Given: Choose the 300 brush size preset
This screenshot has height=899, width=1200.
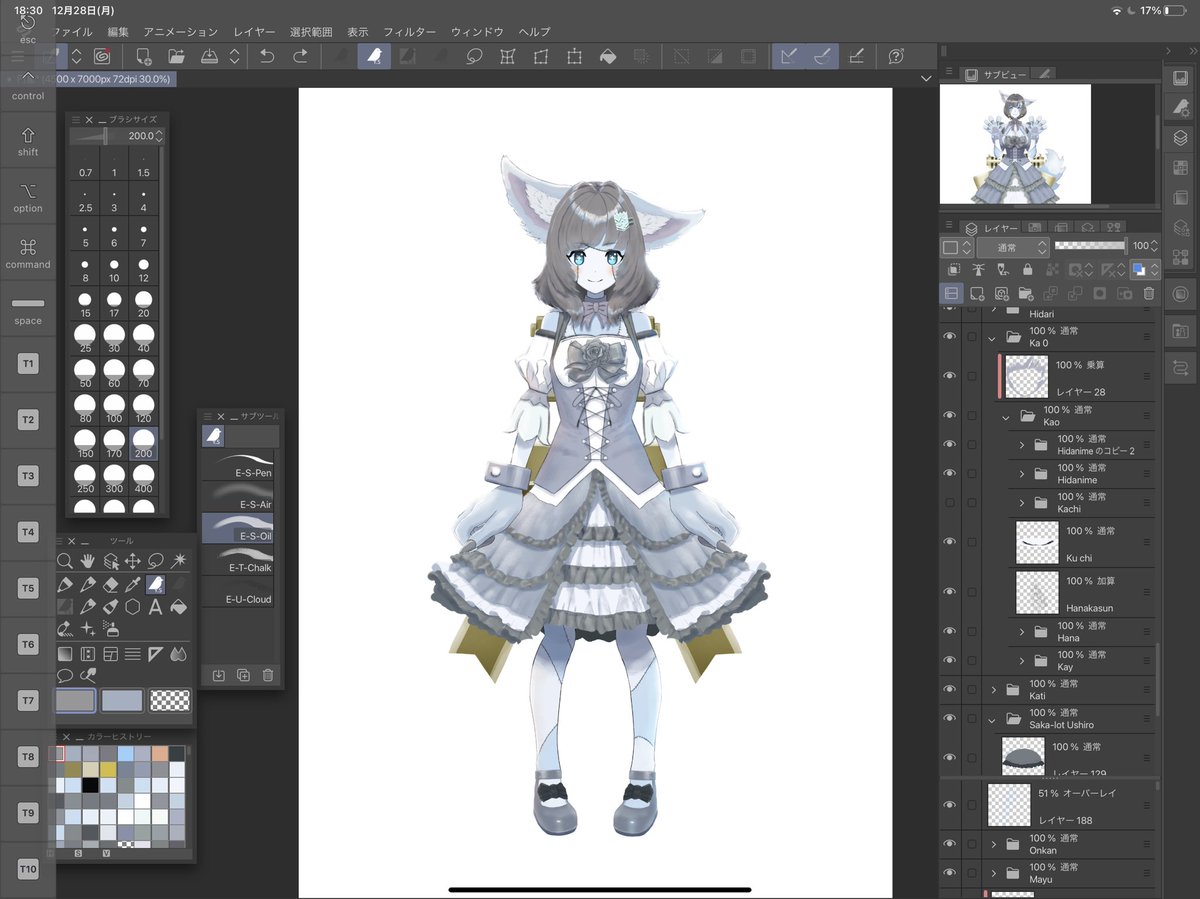Looking at the screenshot, I should point(114,481).
